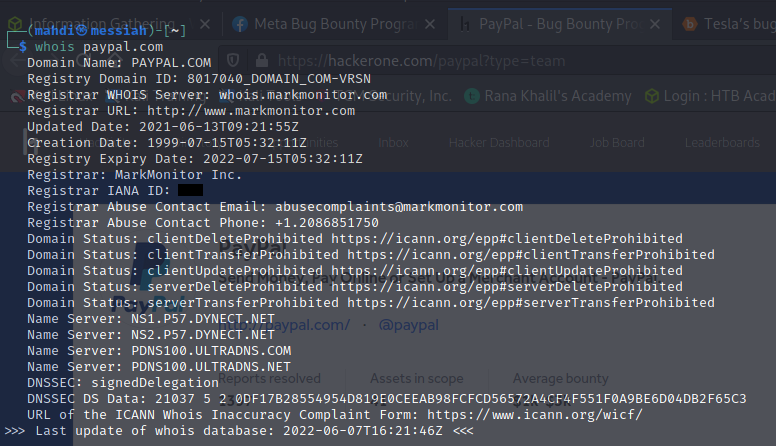Click Updated Date 2021-06-13T09:21:55Z
This screenshot has height=446, width=776.
(163, 127)
